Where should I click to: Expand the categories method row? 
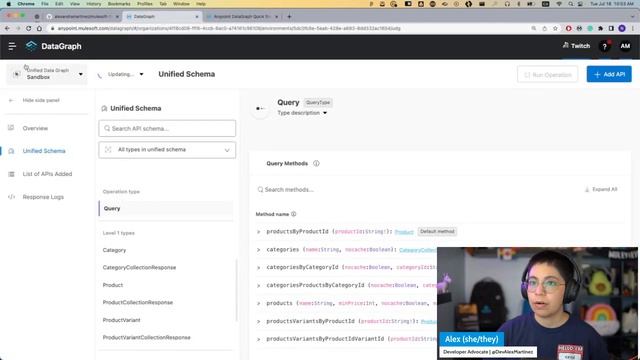pyautogui.click(x=258, y=250)
